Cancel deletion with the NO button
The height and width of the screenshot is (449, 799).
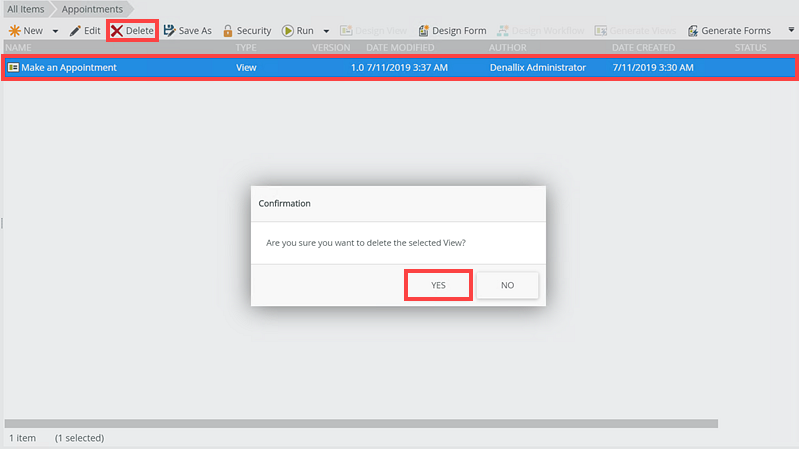click(507, 285)
